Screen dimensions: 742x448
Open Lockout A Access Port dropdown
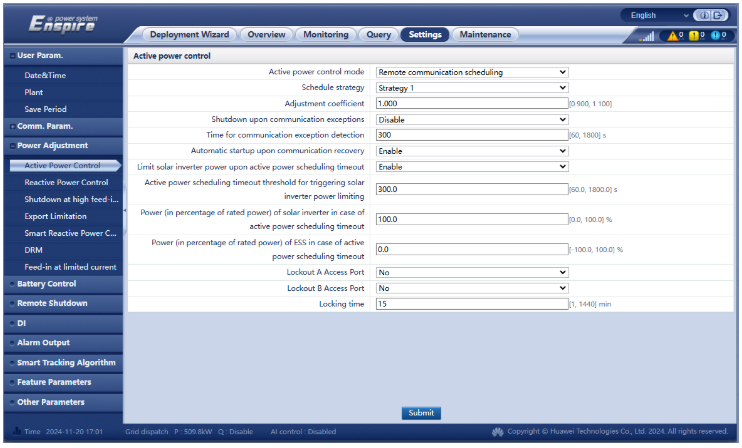click(472, 272)
